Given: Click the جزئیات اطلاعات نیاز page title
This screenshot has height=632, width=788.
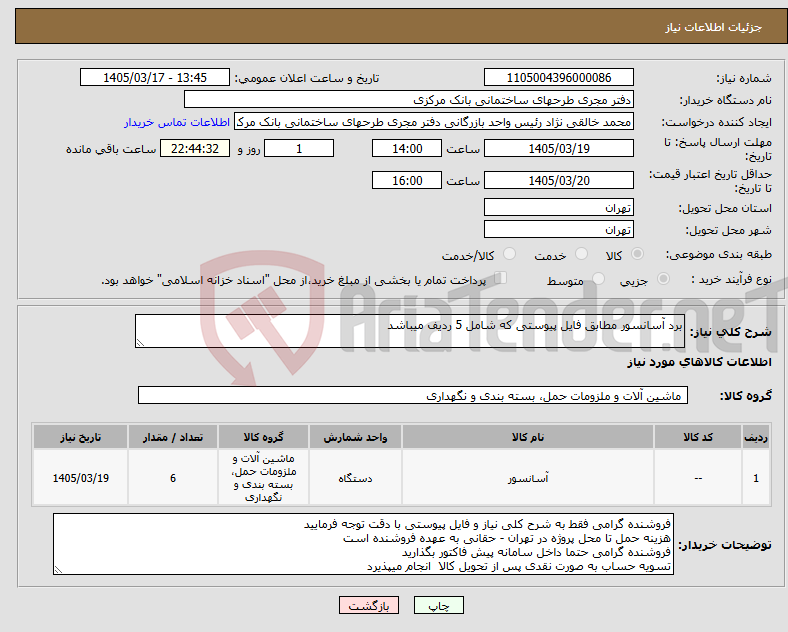Looking at the screenshot, I should tap(714, 27).
